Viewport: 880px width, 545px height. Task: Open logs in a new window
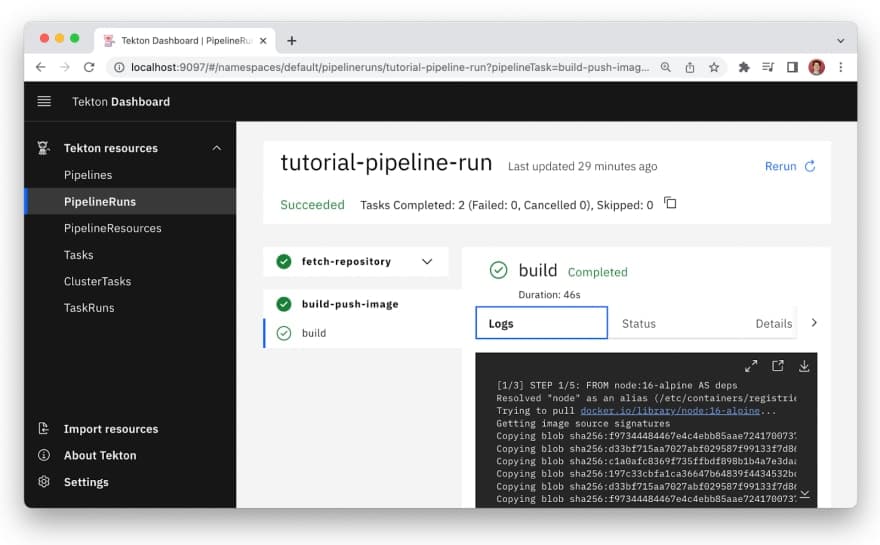pos(778,366)
